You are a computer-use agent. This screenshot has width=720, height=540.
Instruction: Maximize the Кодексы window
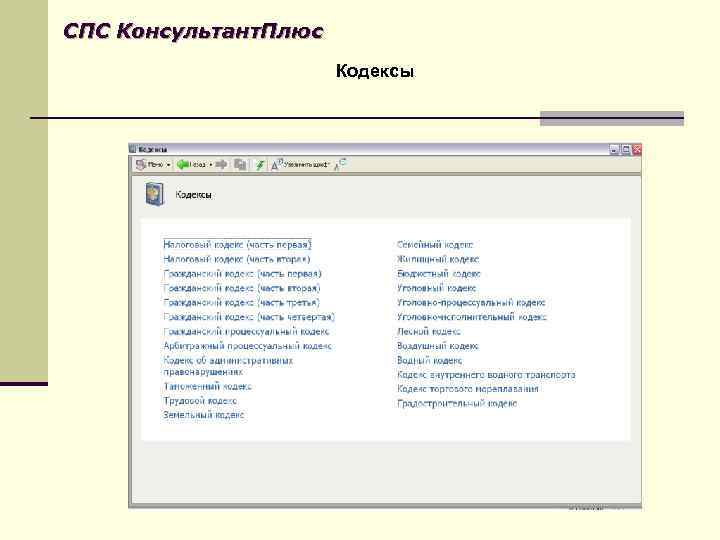(625, 149)
